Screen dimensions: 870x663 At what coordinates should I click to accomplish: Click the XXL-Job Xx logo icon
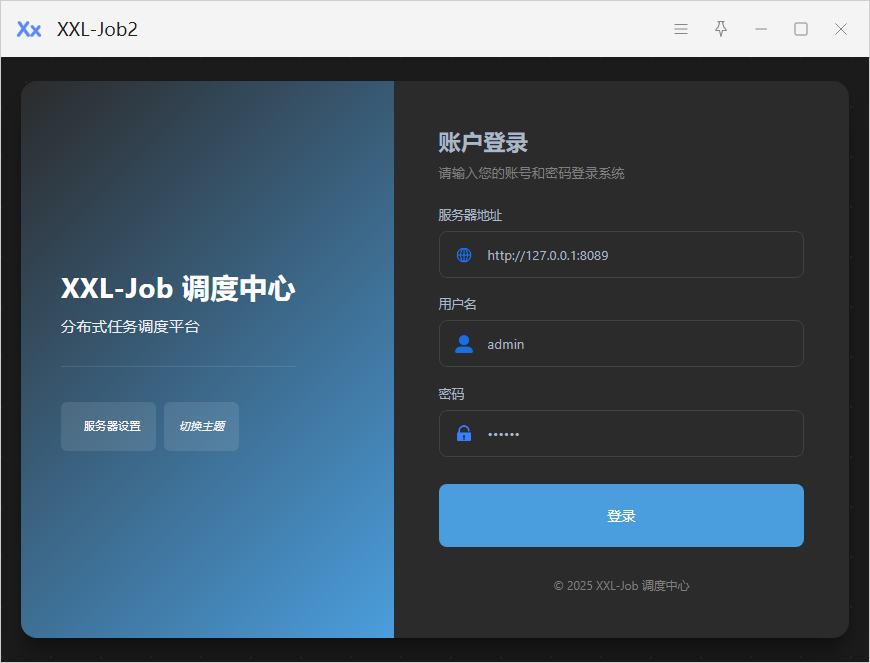coord(29,29)
